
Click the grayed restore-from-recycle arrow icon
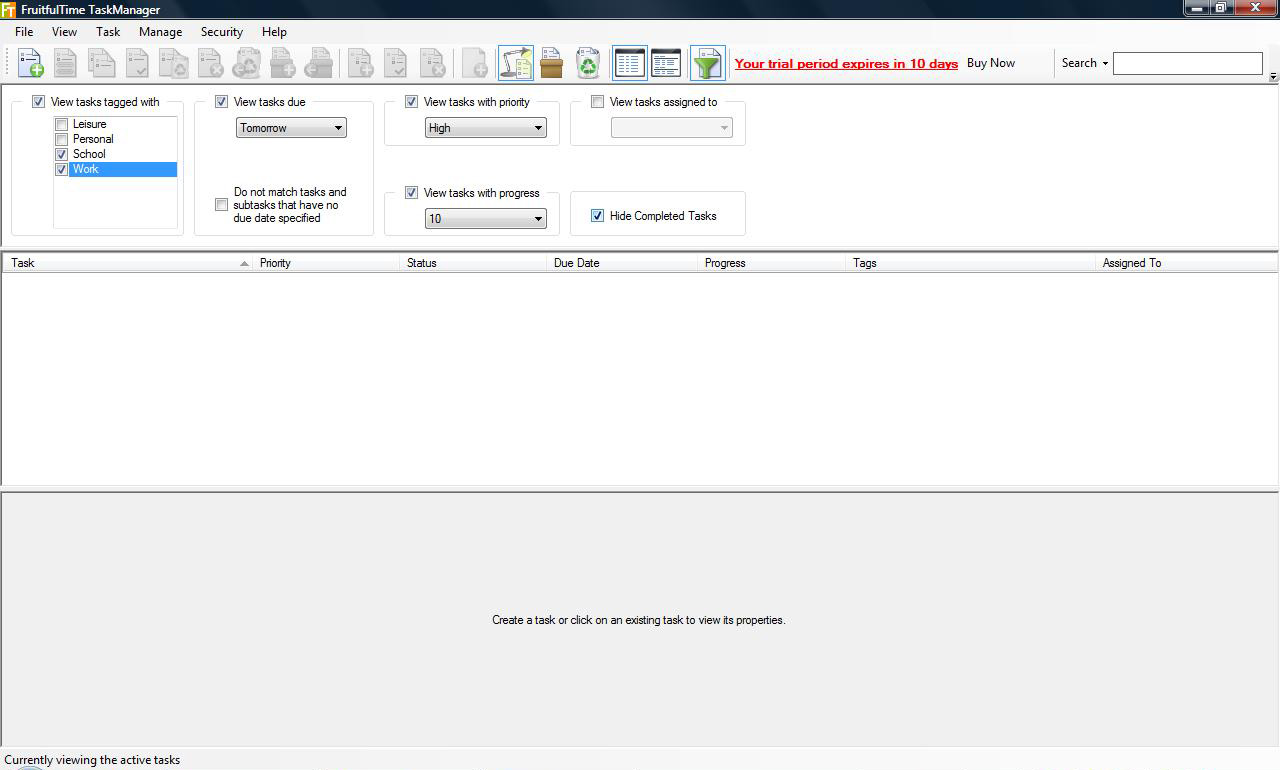(246, 63)
